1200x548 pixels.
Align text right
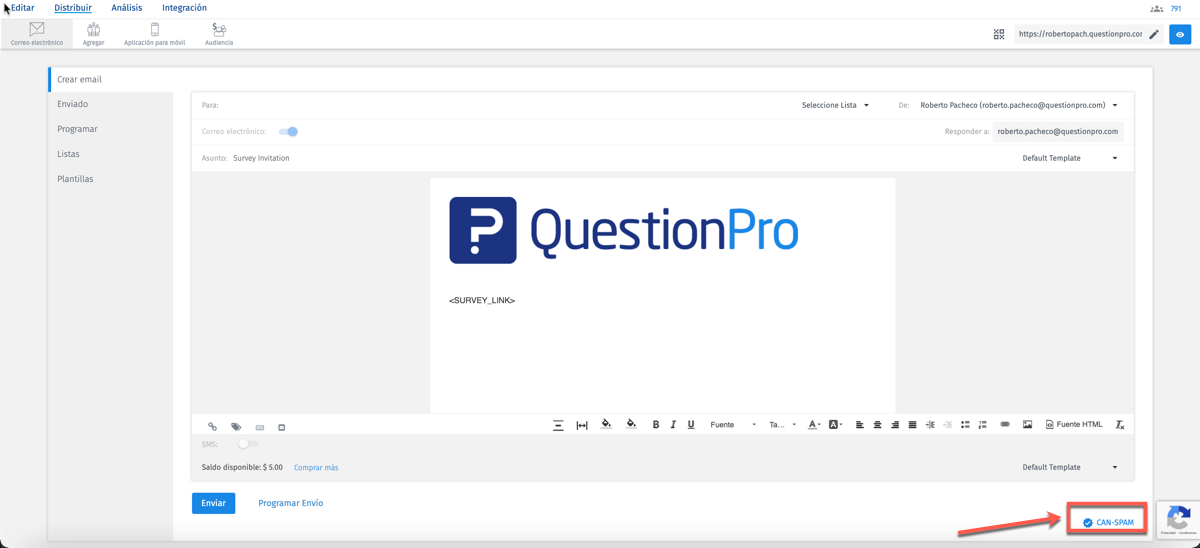[895, 425]
